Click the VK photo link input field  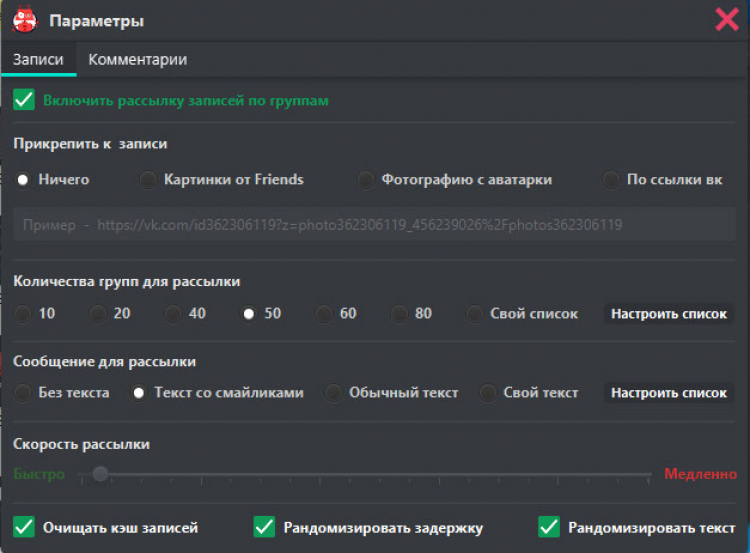(x=373, y=225)
